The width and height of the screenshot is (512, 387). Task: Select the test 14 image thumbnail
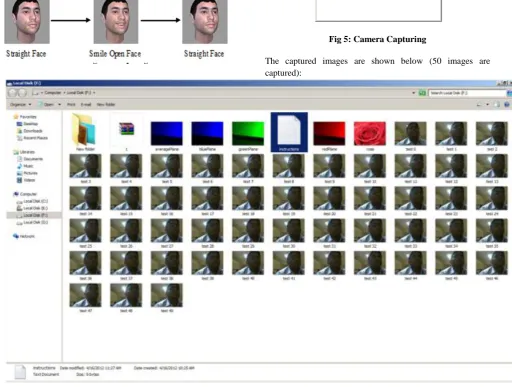(85, 198)
